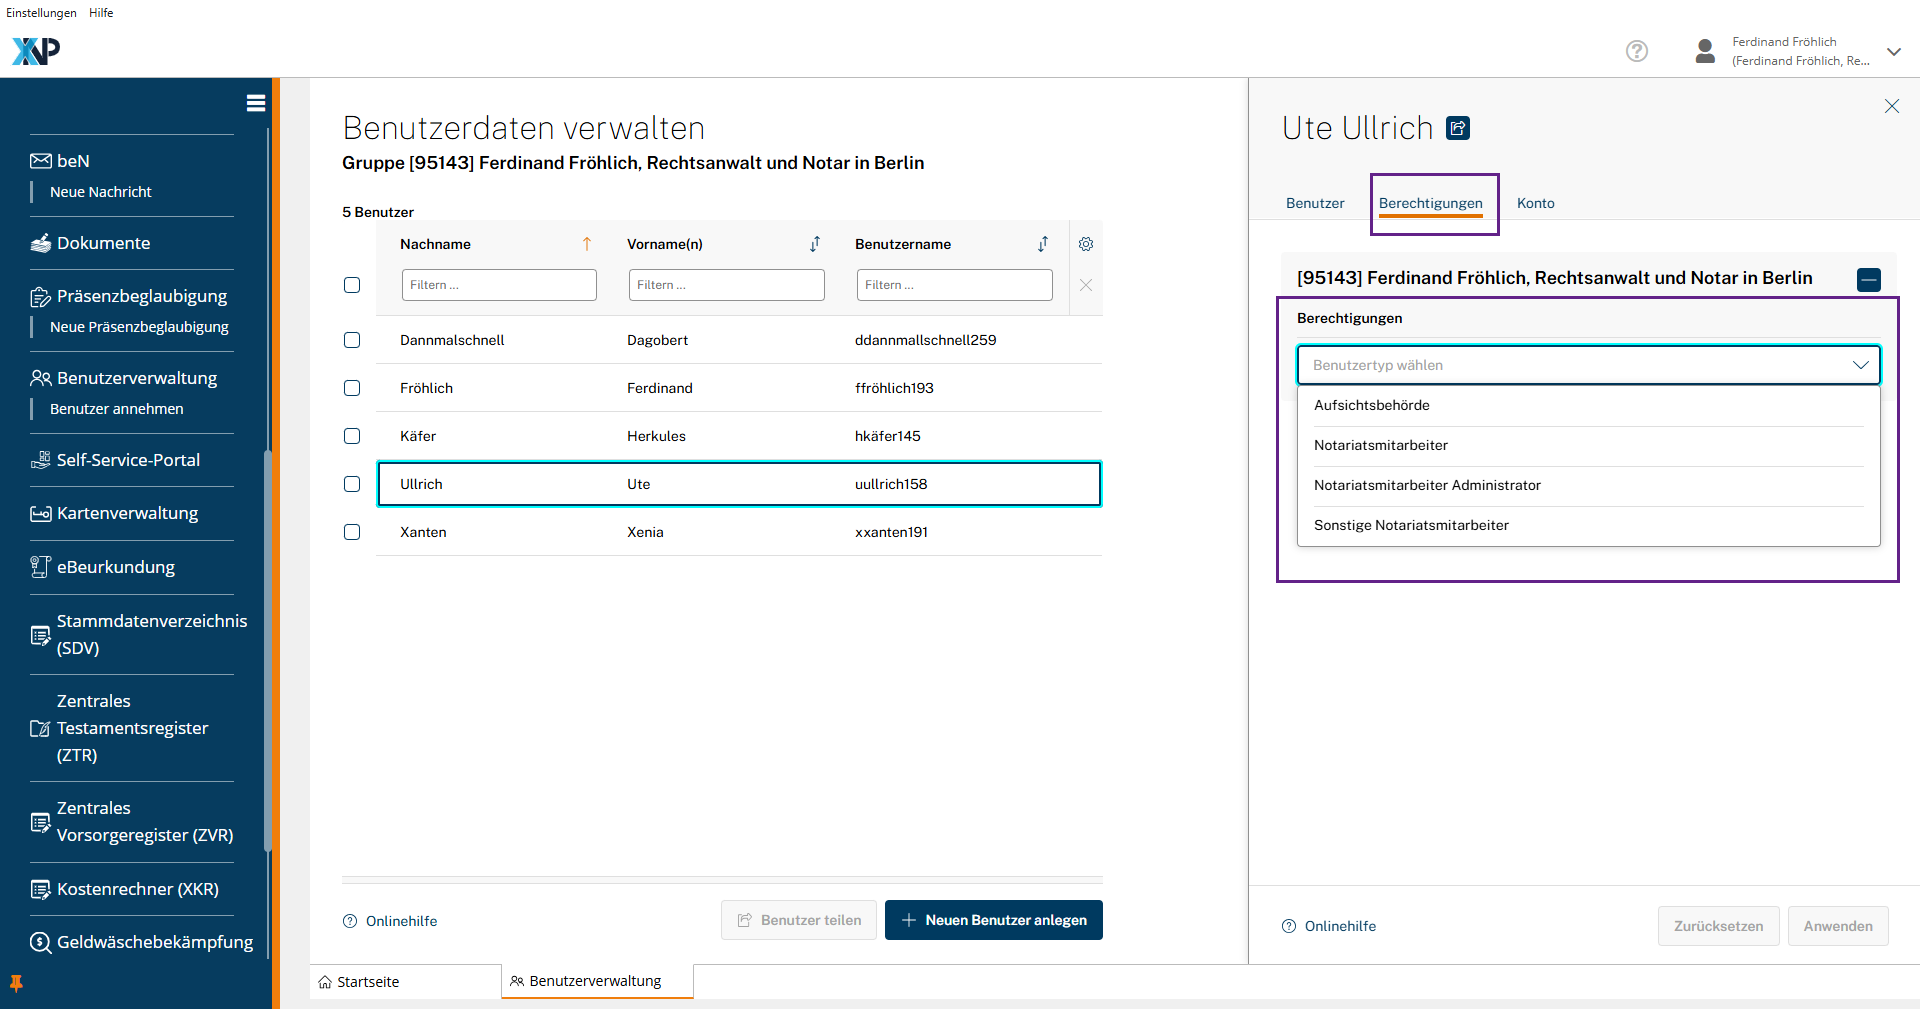Open Kostenrechner (XKR) in sidebar
Screen dimensions: 1920x1009
137,889
